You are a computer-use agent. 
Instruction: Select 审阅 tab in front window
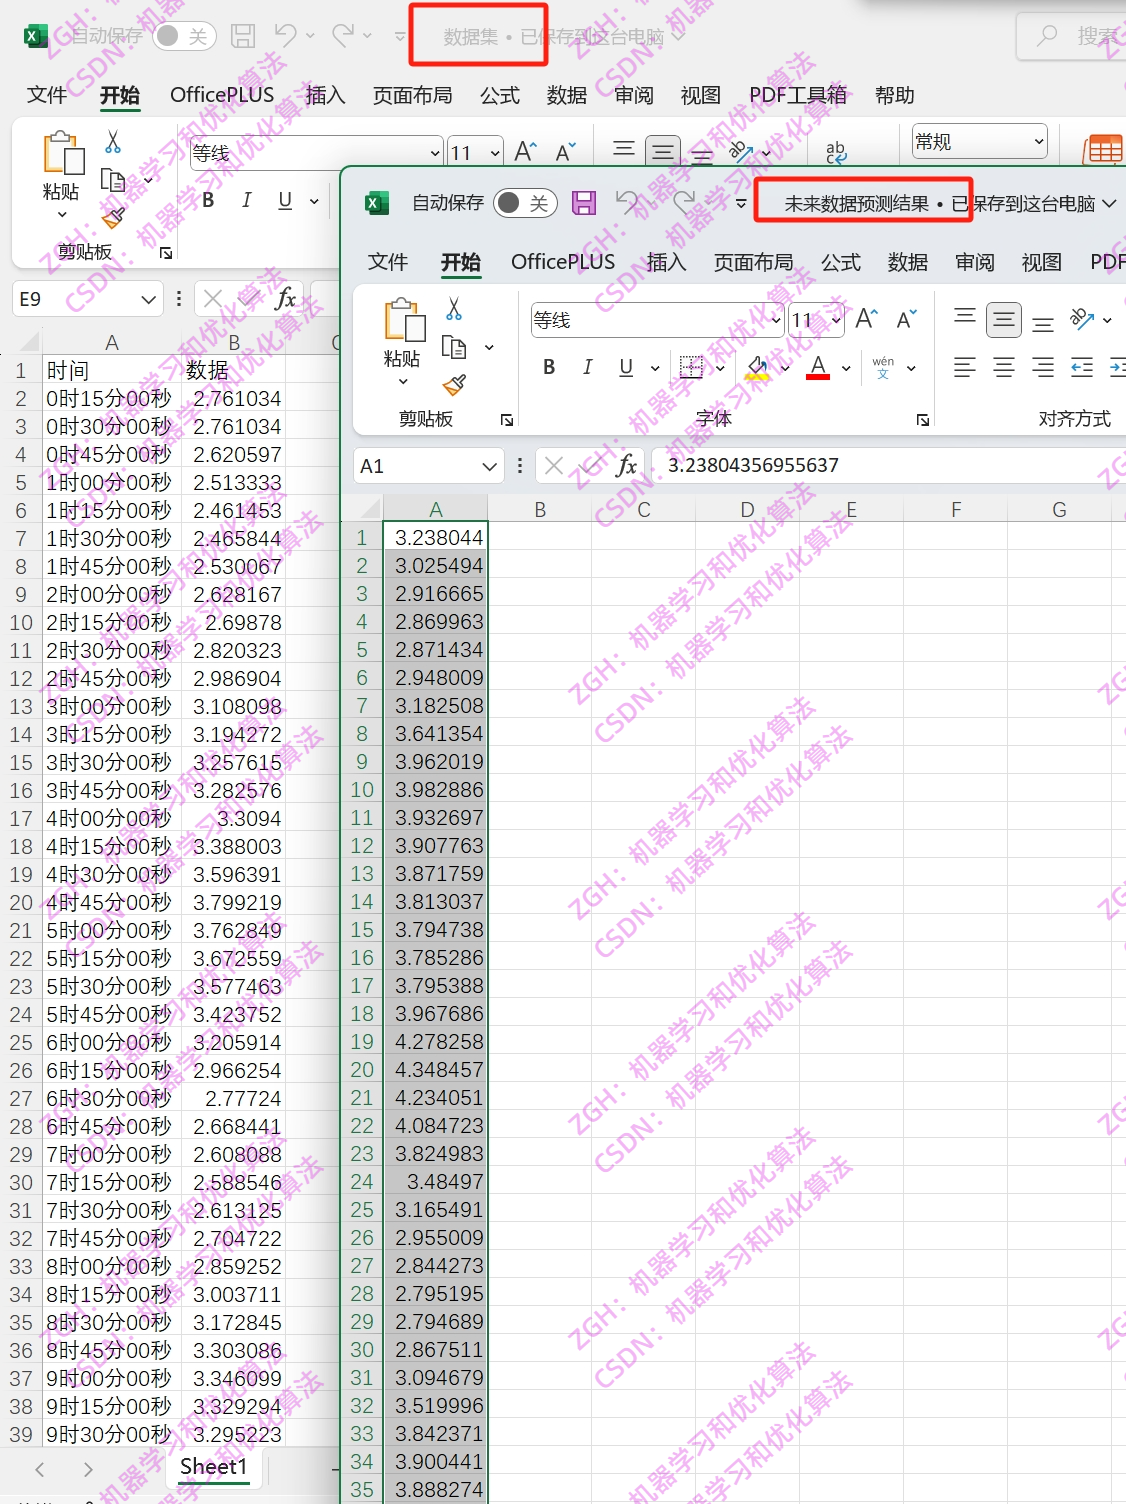(x=975, y=262)
